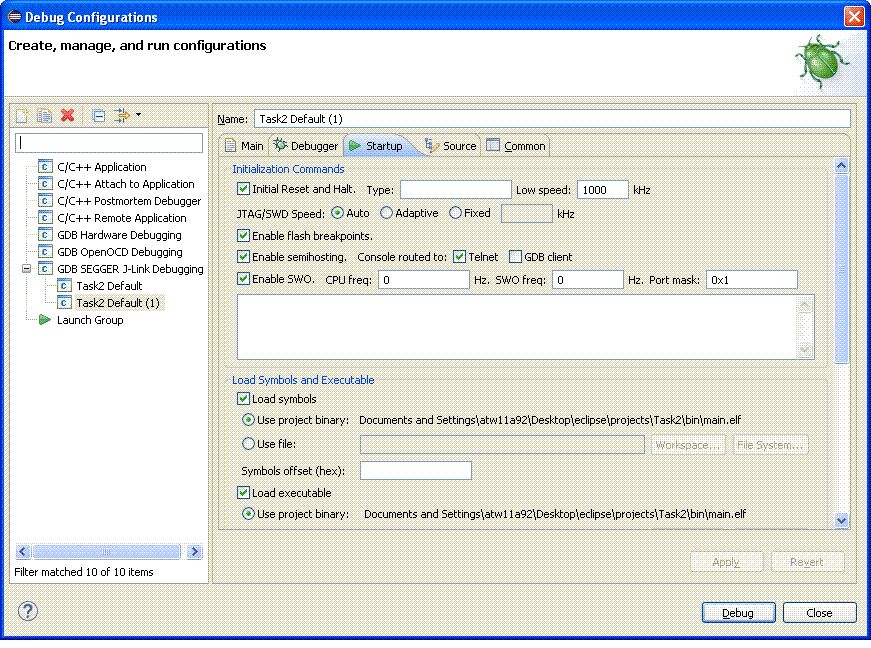Click the Launch Group green arrow icon
Viewport: 871px width, 648px height.
point(44,320)
